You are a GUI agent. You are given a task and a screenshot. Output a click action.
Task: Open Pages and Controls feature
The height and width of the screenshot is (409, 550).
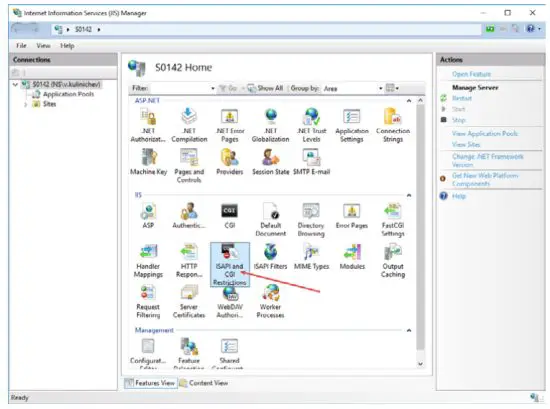pos(189,166)
